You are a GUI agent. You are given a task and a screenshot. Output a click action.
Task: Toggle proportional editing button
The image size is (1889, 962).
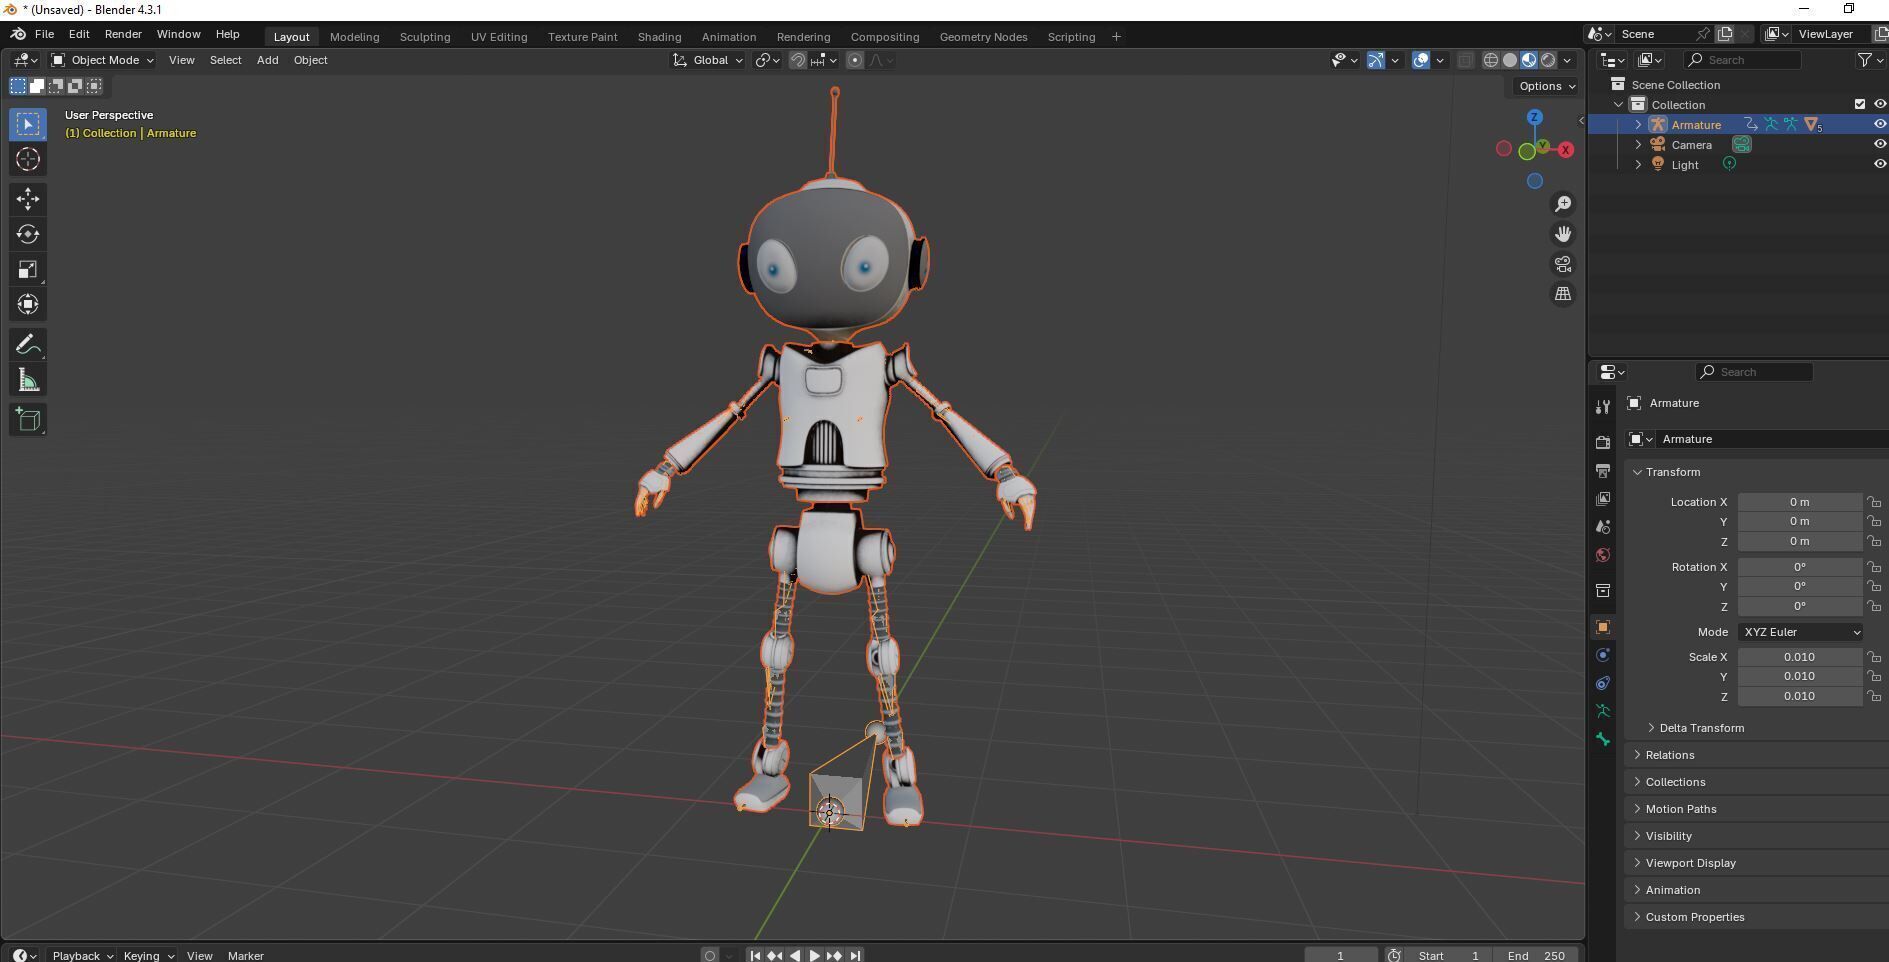pos(855,60)
